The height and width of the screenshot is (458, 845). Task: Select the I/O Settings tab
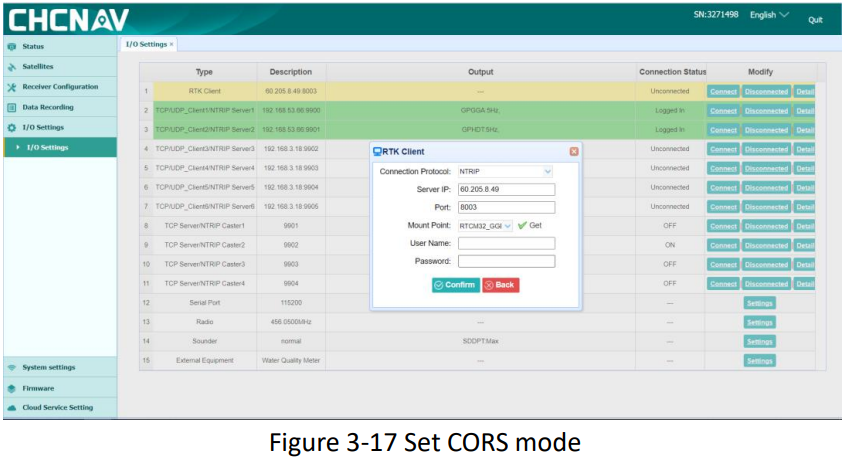148,44
